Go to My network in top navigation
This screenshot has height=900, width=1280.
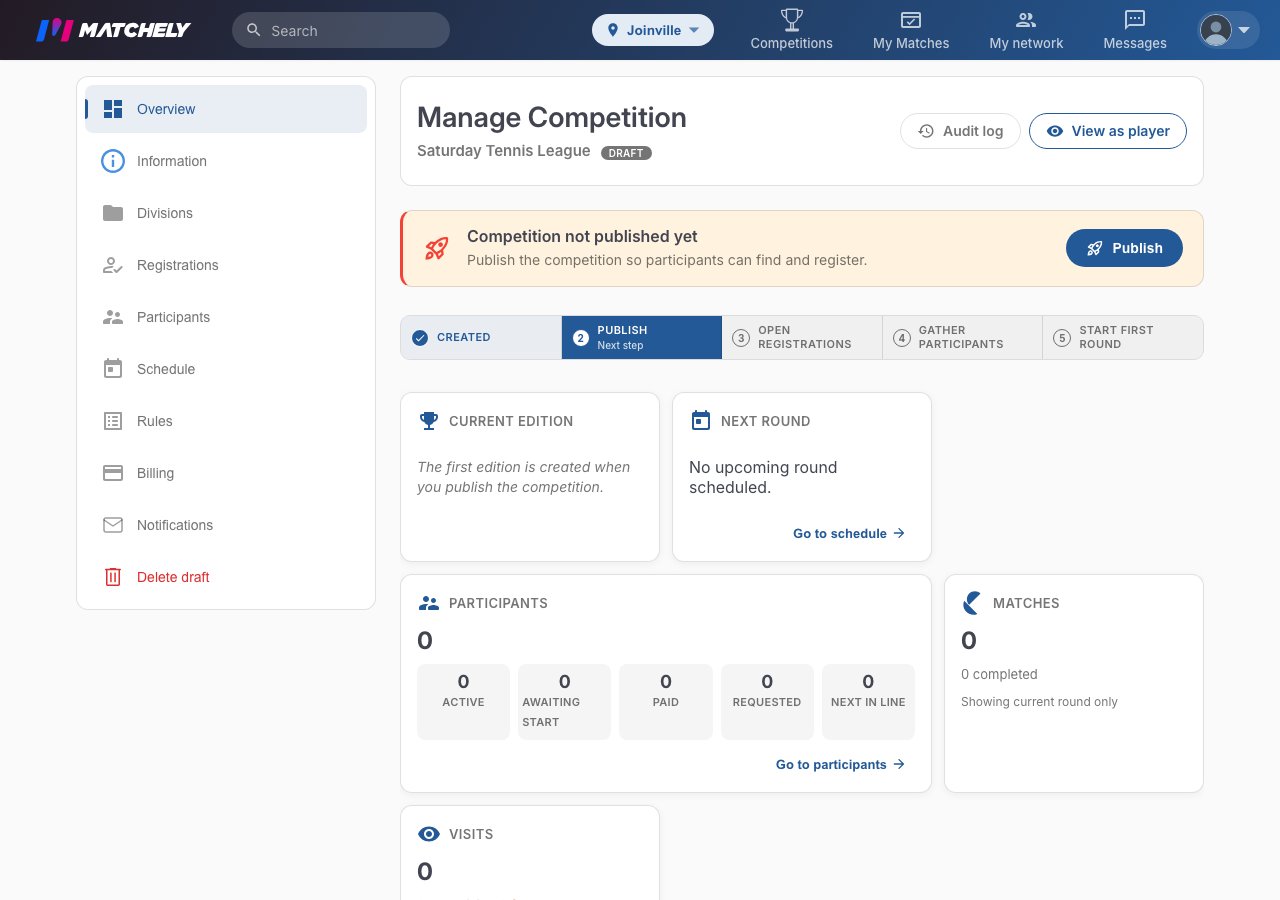pos(1026,30)
